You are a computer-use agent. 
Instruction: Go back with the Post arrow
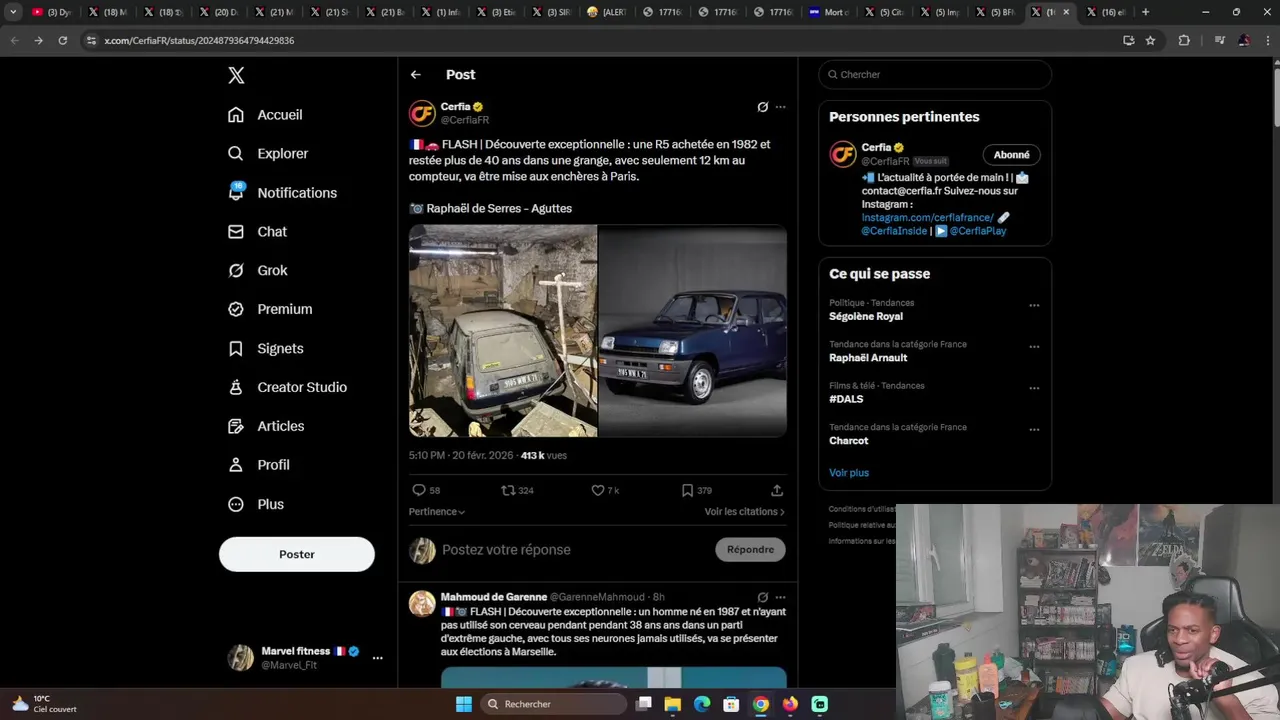point(416,75)
